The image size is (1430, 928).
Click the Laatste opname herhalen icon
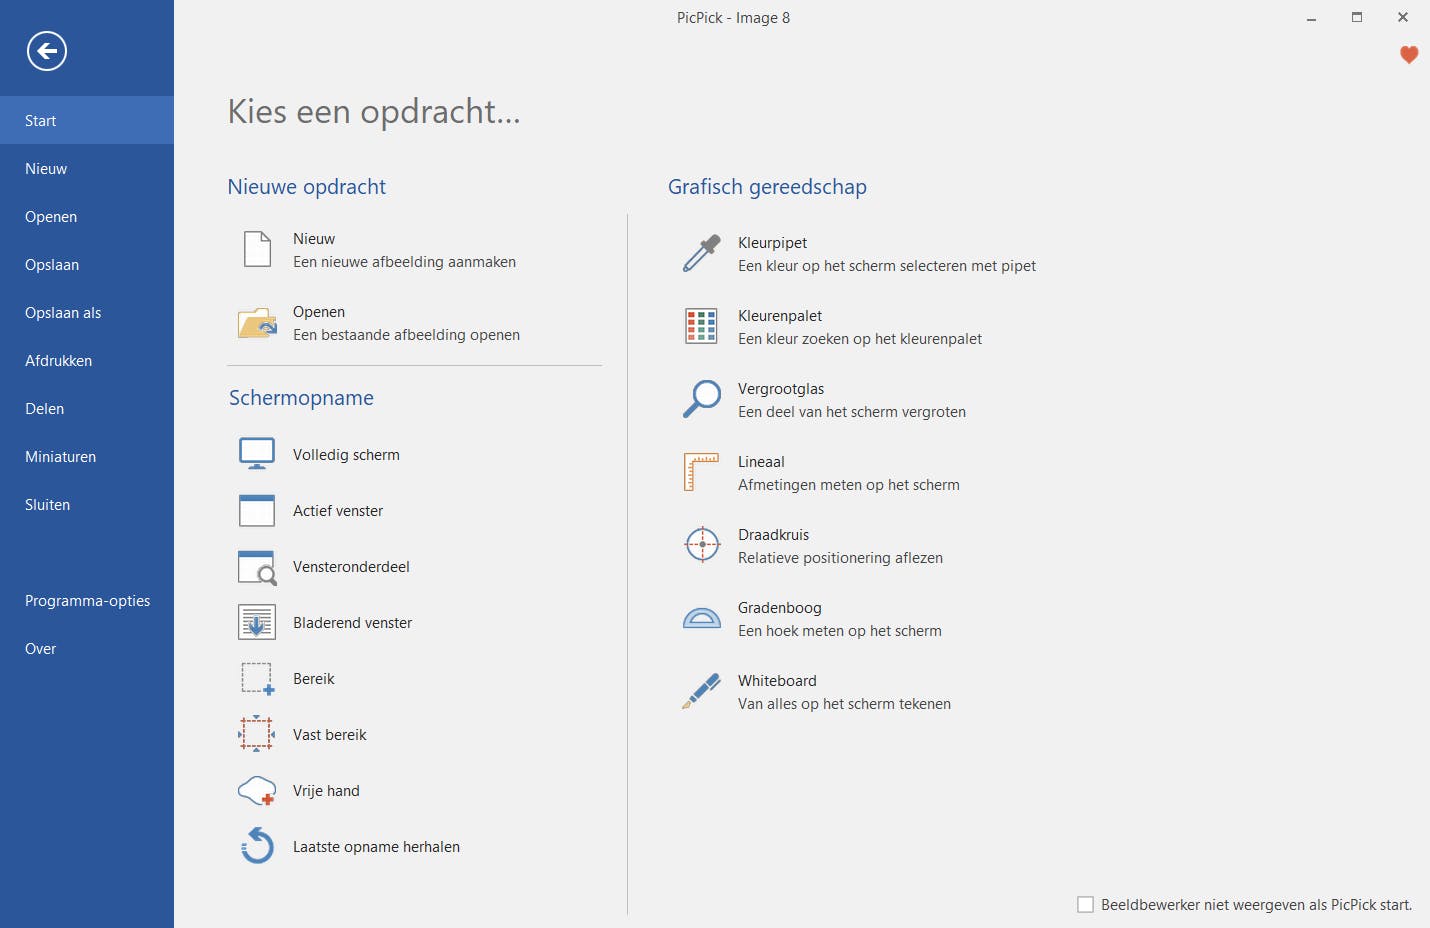tap(257, 846)
